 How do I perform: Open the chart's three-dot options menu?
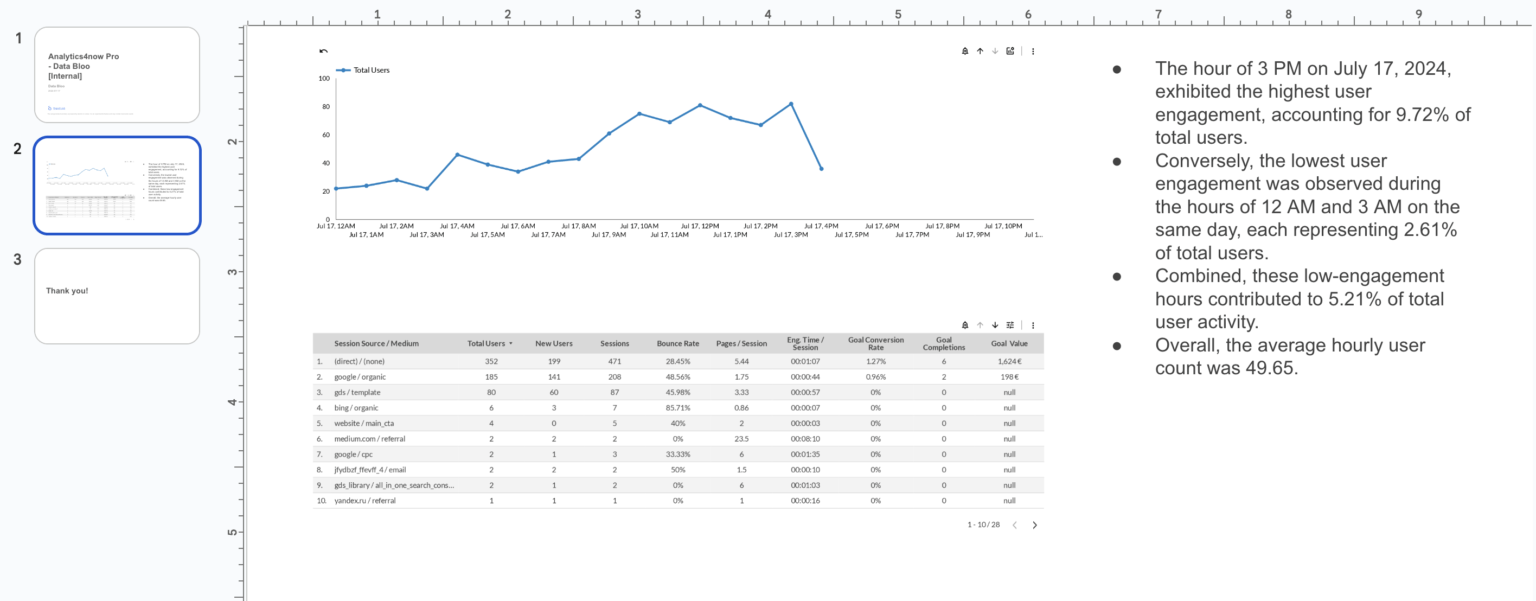[x=1033, y=51]
